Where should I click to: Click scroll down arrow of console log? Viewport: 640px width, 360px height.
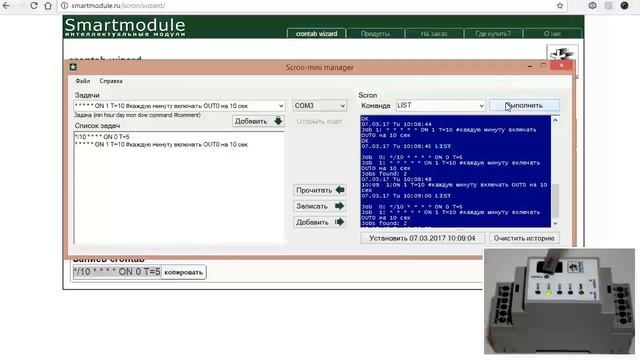(555, 223)
